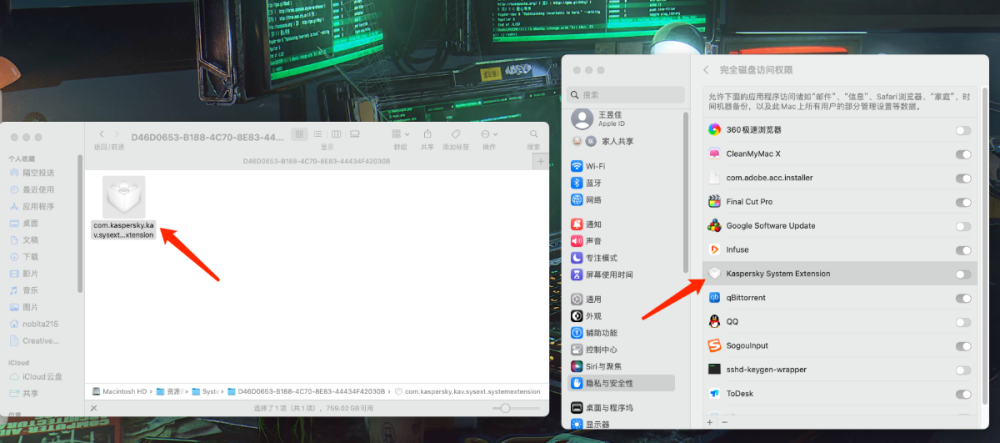
Task: Click the Finder forward arrow
Action: (117, 134)
